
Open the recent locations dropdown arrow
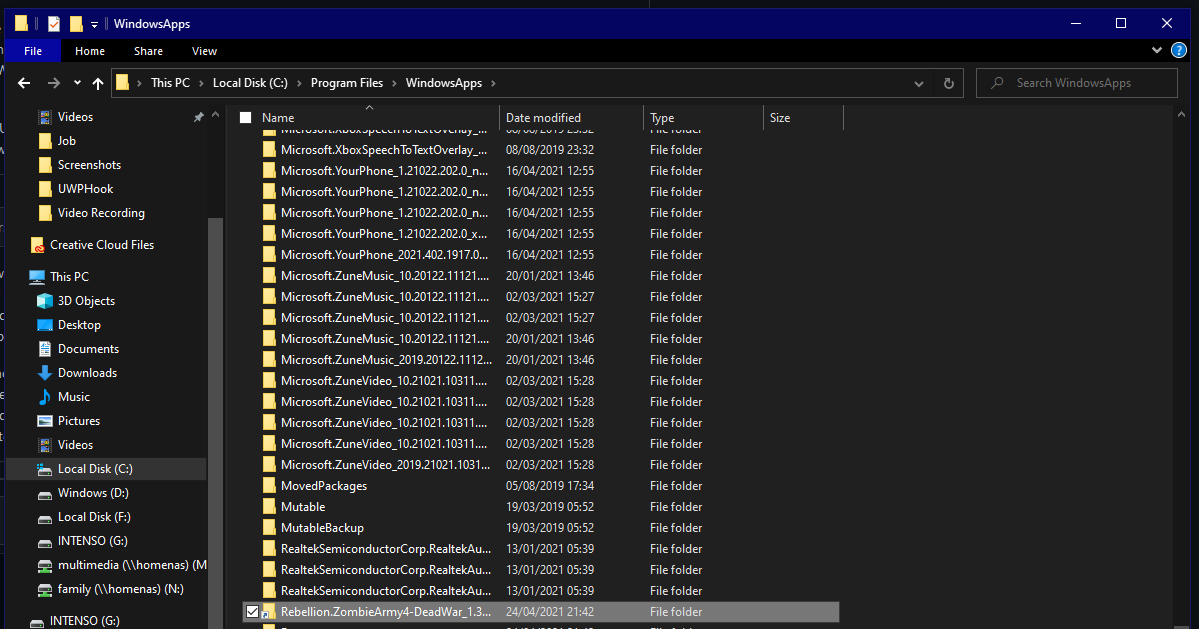[x=77, y=83]
